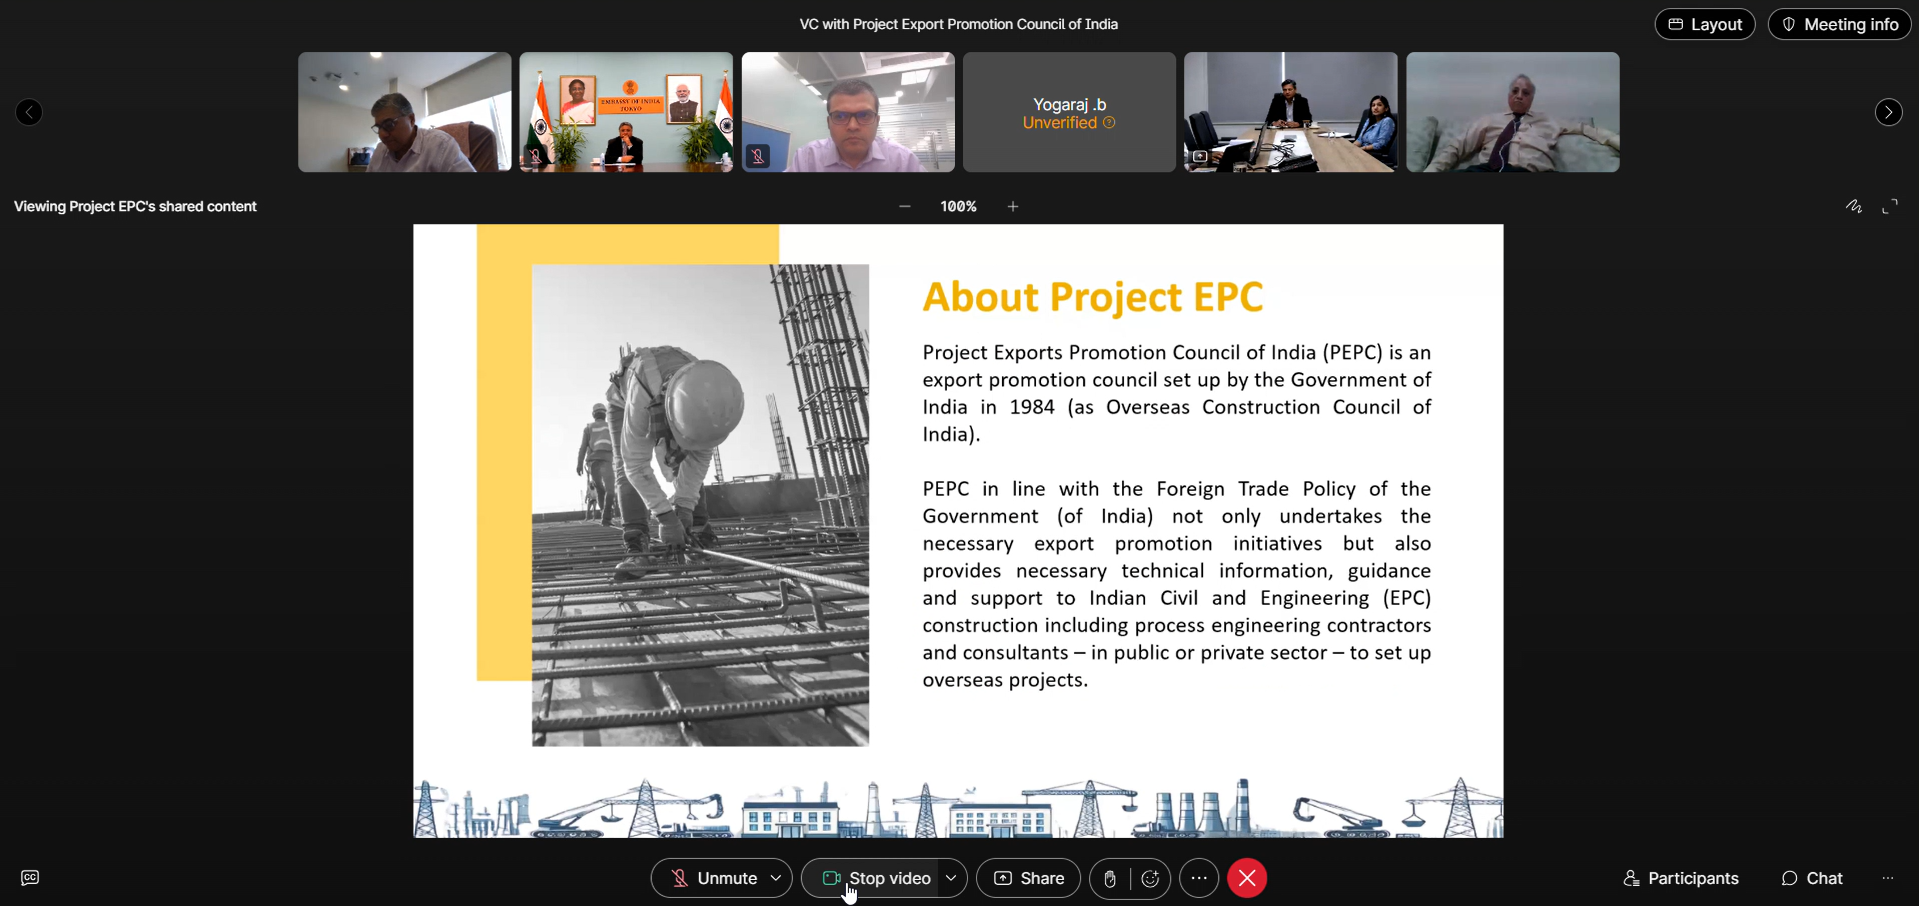
Task: Open the annotate tool icon
Action: pyautogui.click(x=1854, y=206)
